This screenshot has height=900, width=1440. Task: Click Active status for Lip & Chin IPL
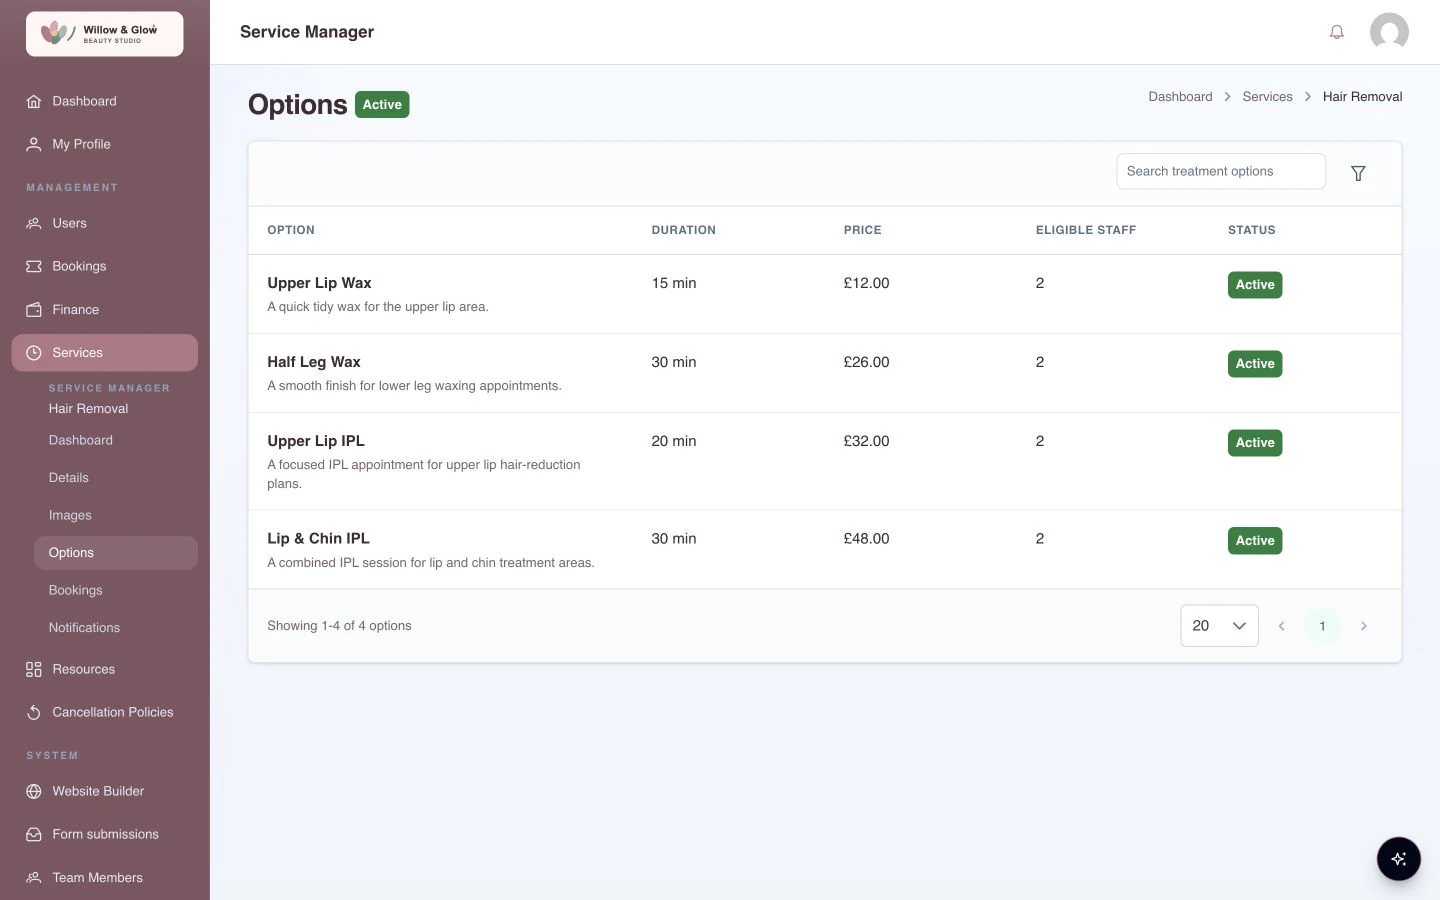pos(1255,541)
